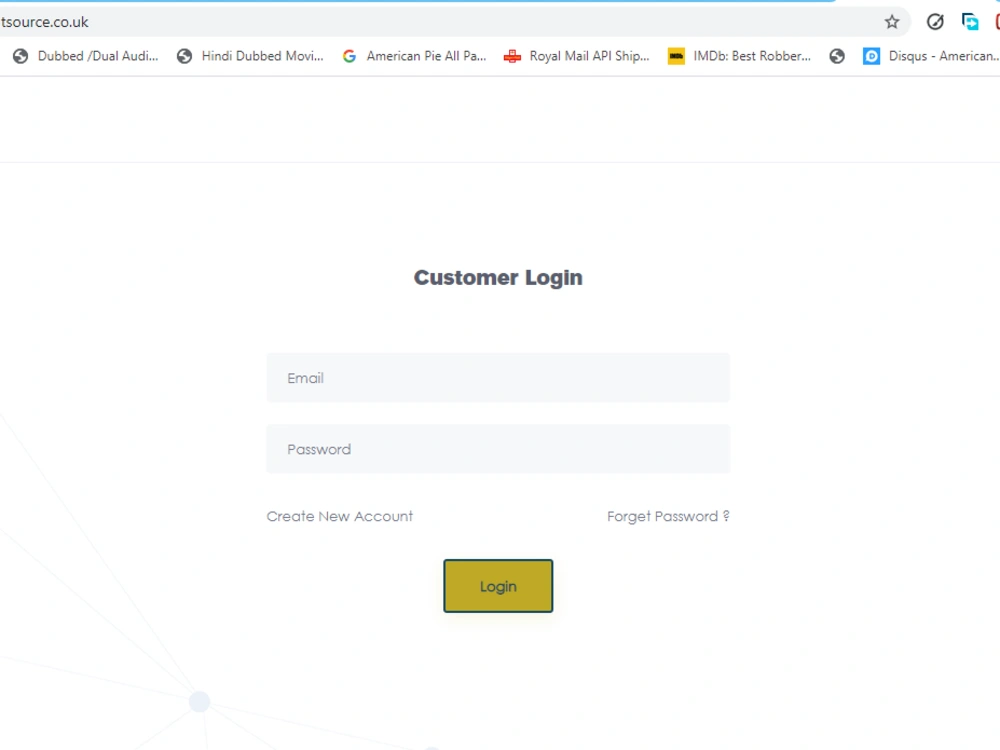Follow the Create New Account link
The image size is (1000, 750).
click(339, 516)
